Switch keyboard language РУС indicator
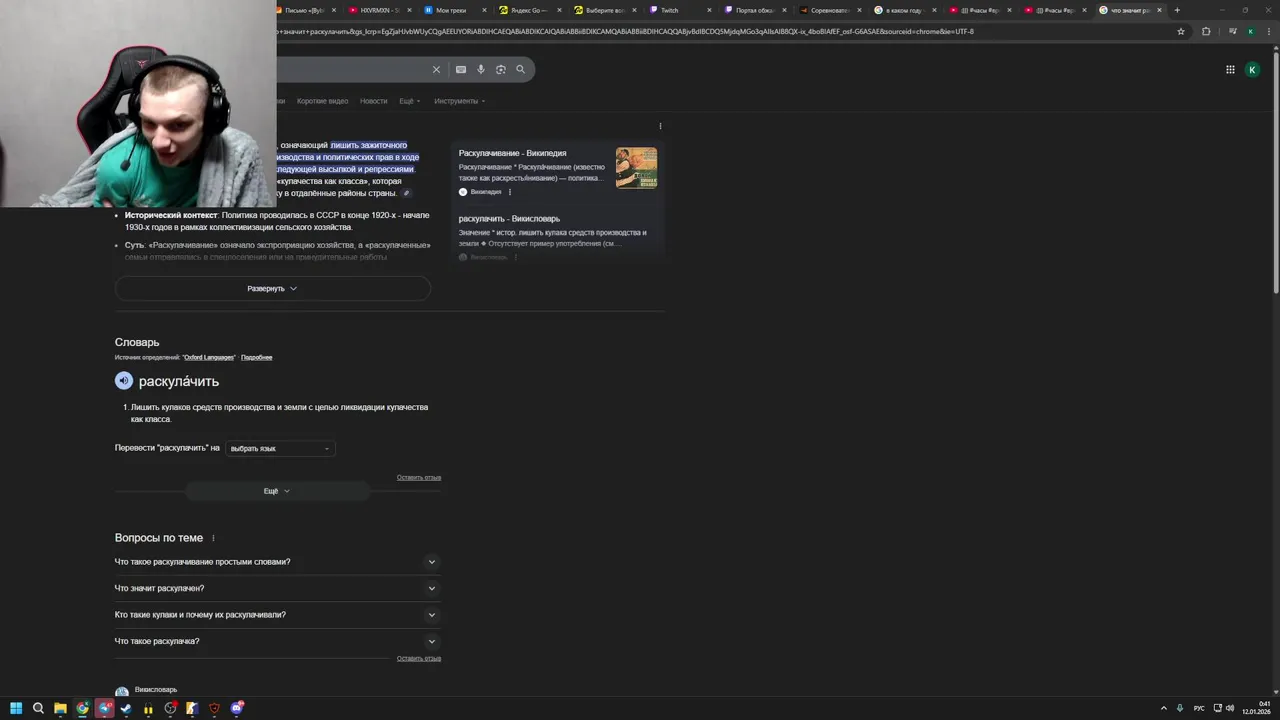This screenshot has width=1280, height=720. [x=1199, y=708]
